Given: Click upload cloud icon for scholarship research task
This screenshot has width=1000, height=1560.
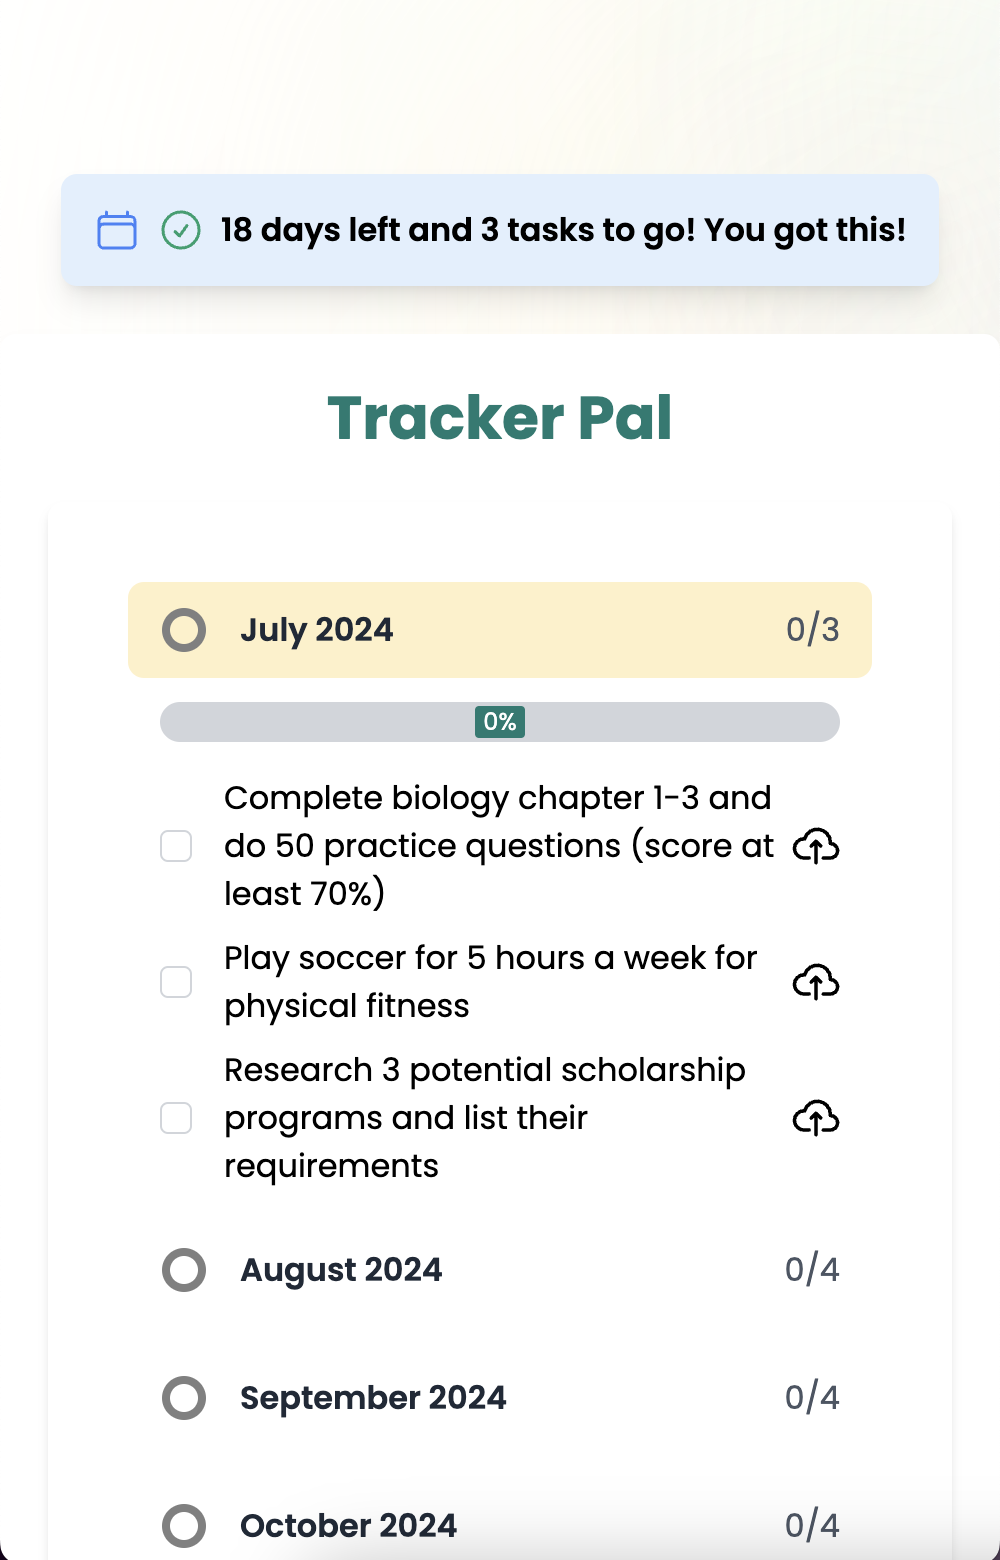Looking at the screenshot, I should pos(816,1118).
